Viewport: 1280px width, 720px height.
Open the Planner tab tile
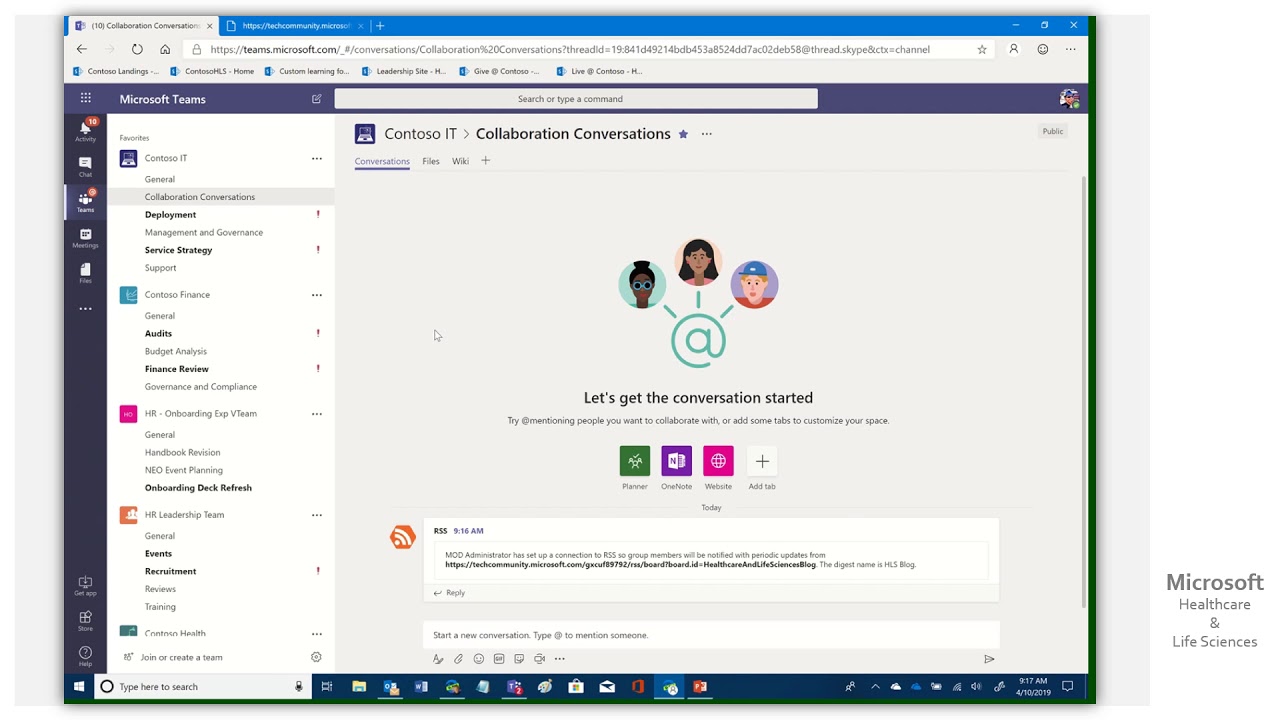[635, 461]
